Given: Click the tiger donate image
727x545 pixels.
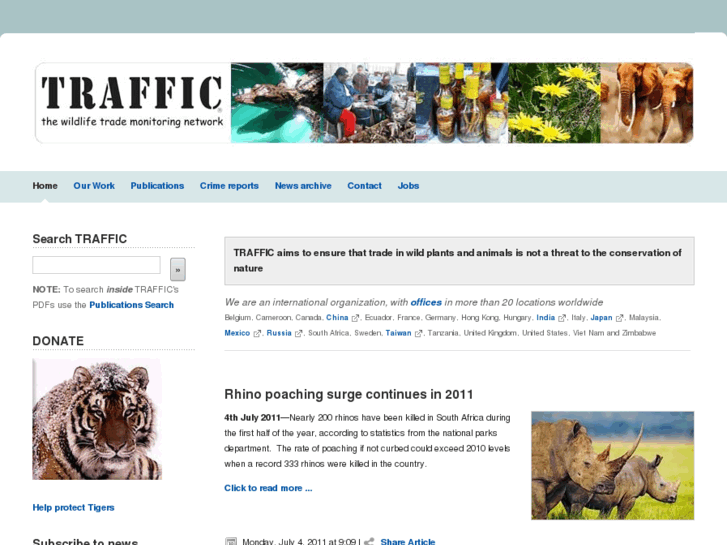Looking at the screenshot, I should (97, 419).
